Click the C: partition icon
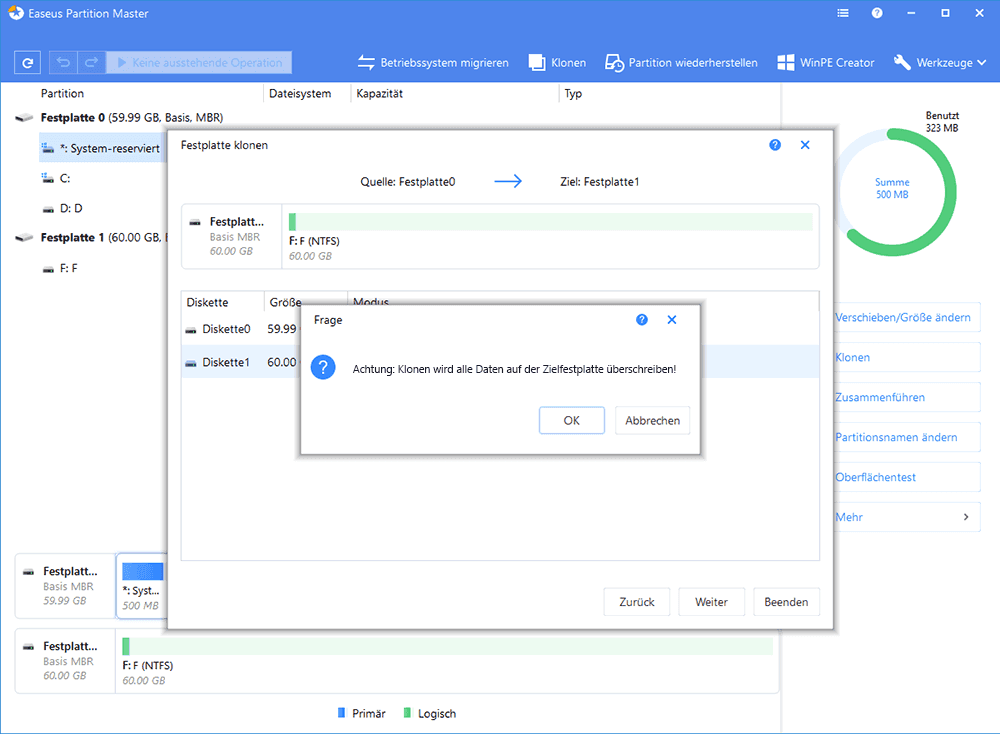The height and width of the screenshot is (734, 1000). point(48,179)
